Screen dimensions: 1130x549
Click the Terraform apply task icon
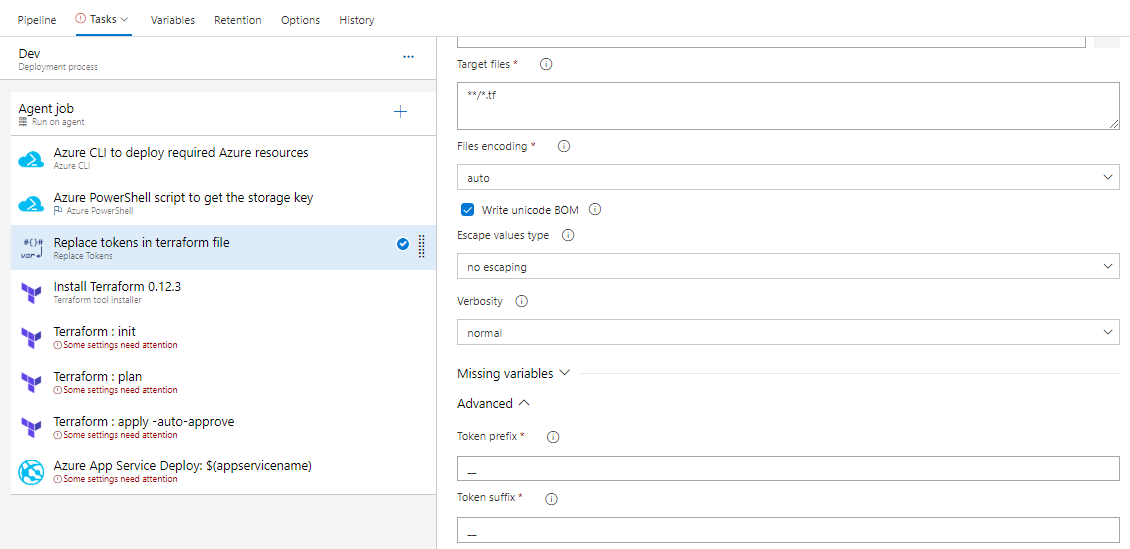(x=32, y=427)
